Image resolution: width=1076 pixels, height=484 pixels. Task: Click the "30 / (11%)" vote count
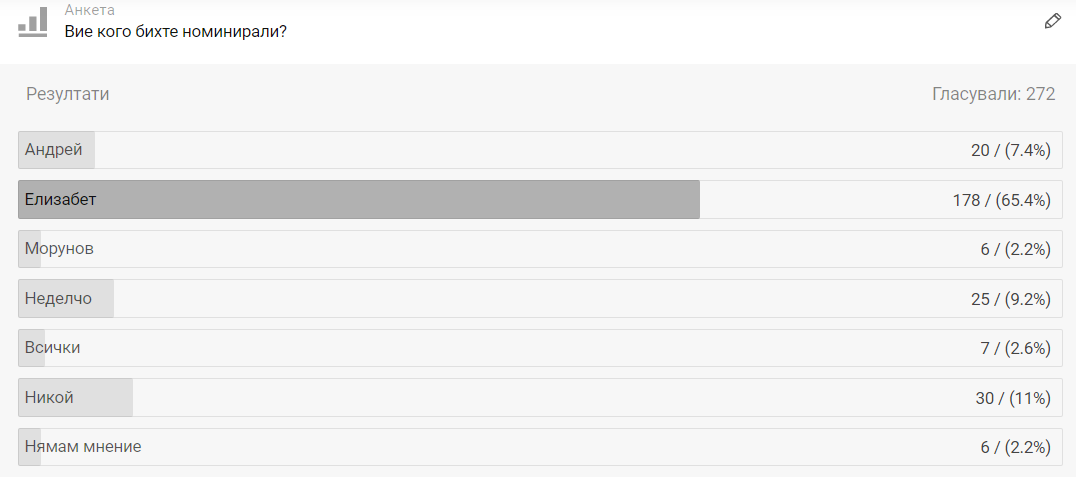pos(1013,398)
